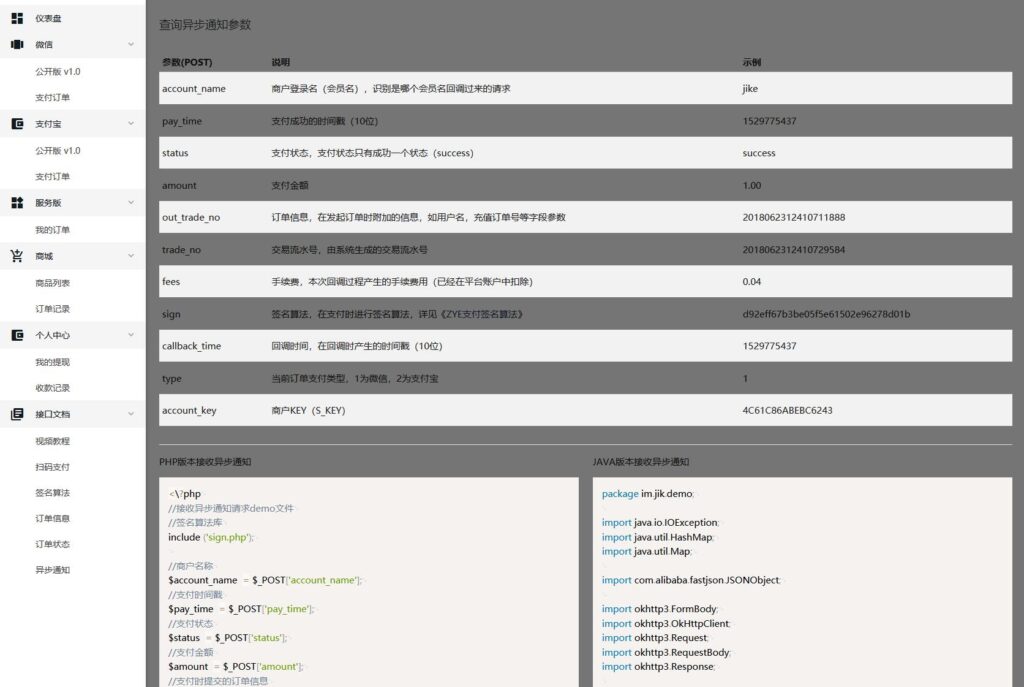Collapse the 微信 section using its chevron
The height and width of the screenshot is (687, 1024).
[x=130, y=45]
